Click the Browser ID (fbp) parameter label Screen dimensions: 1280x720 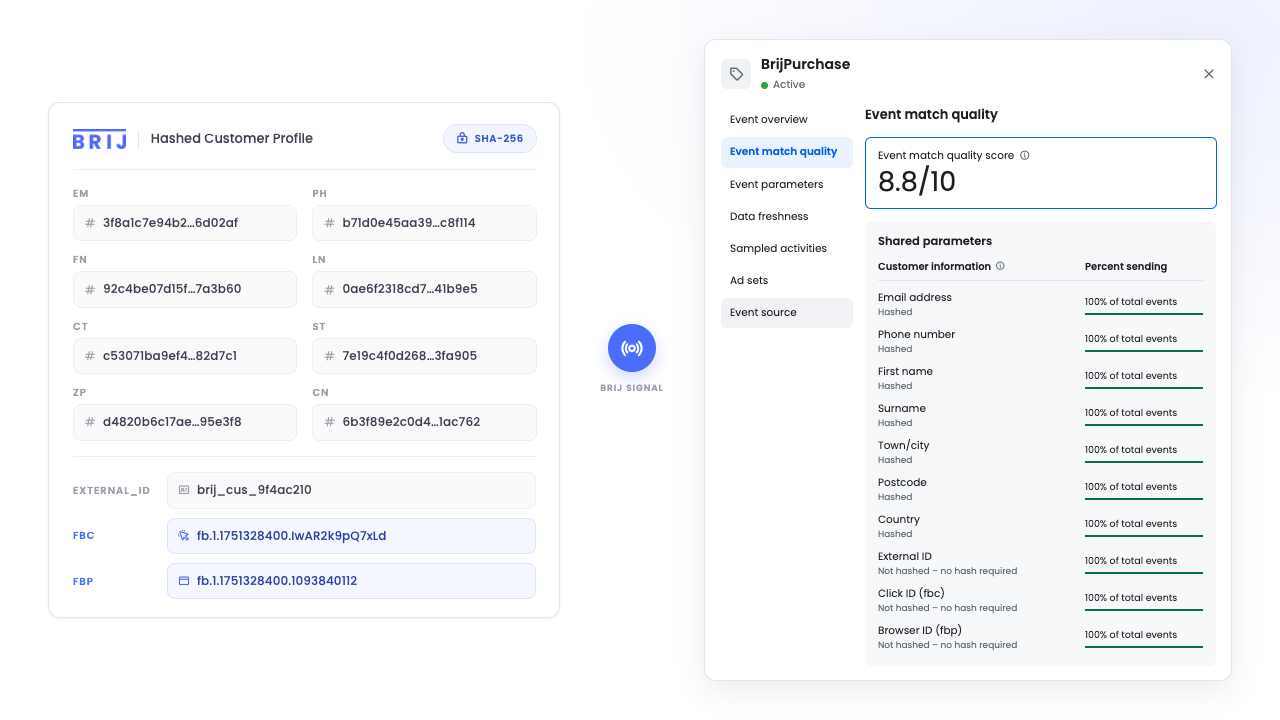tap(920, 630)
